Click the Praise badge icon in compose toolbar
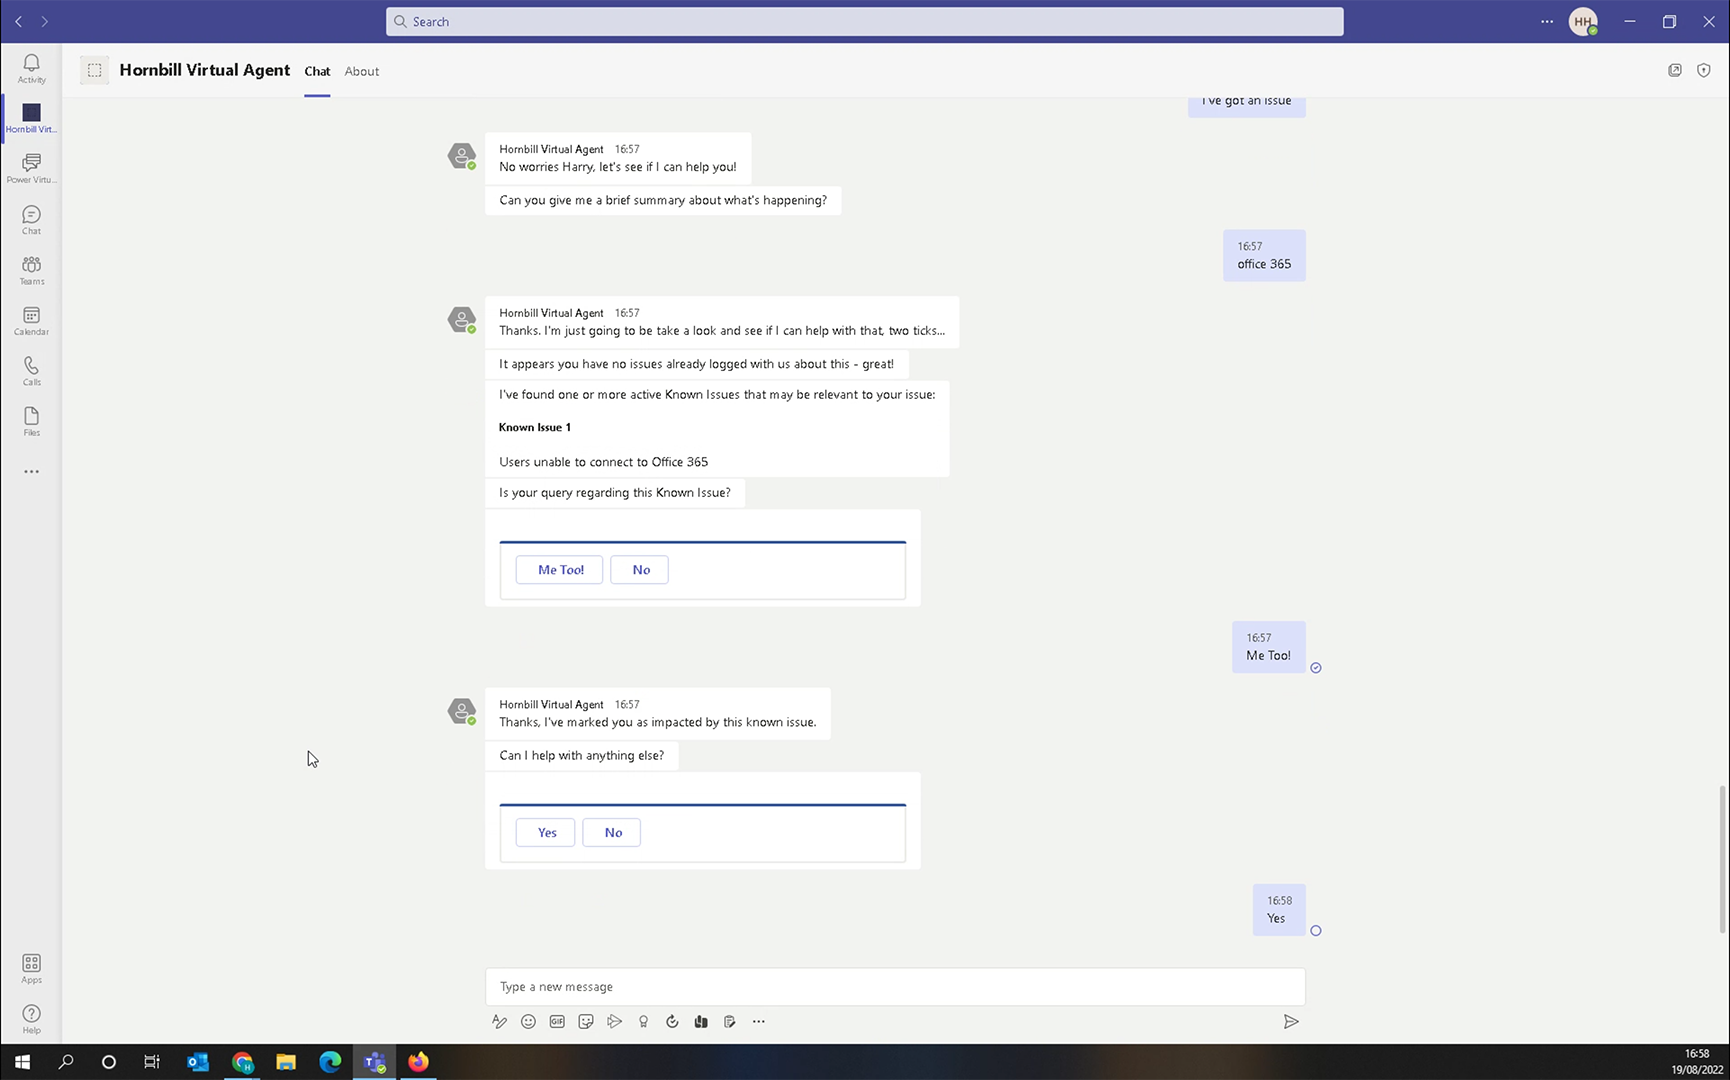Image resolution: width=1730 pixels, height=1080 pixels. coord(643,1021)
